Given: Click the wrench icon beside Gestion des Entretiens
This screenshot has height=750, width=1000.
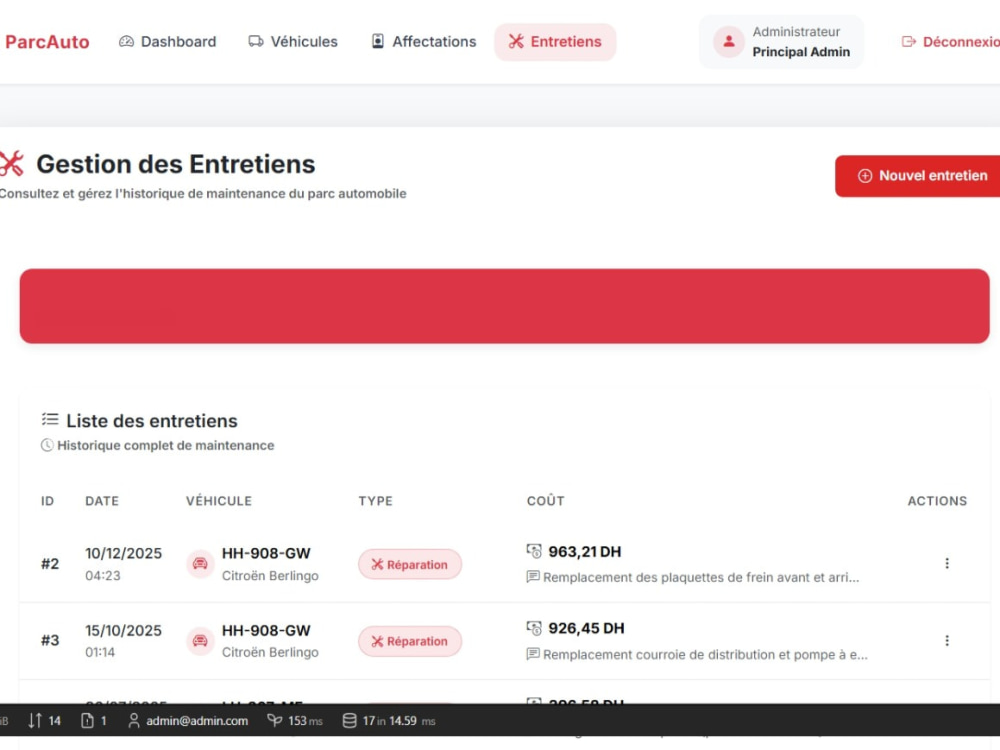Looking at the screenshot, I should coord(11,163).
